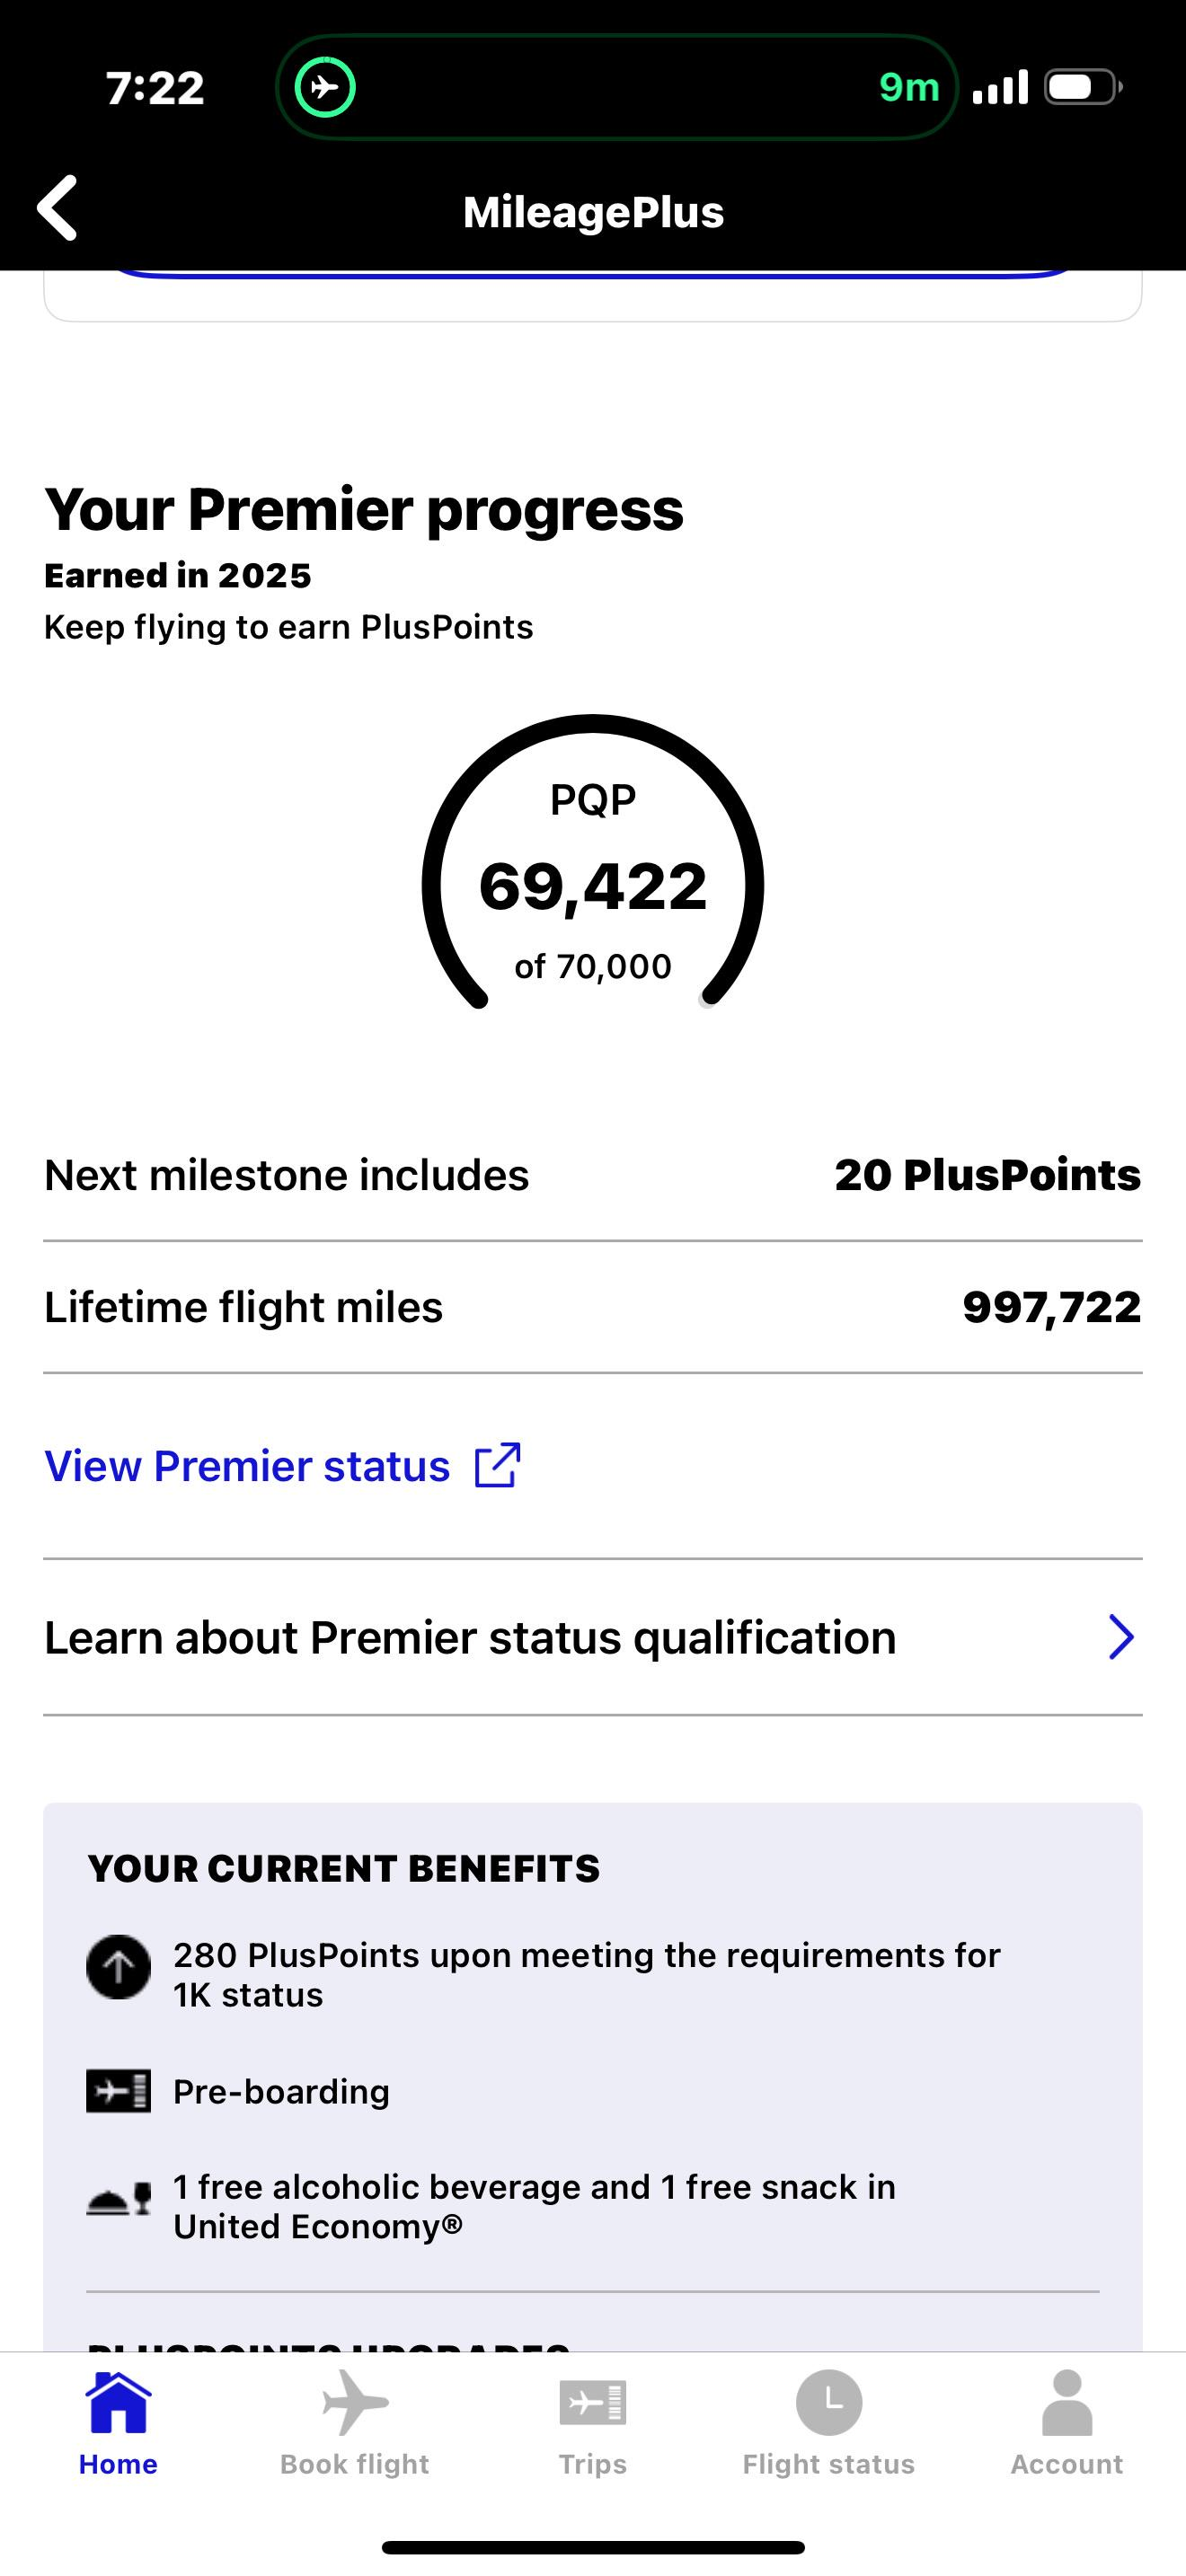Expand Learn about Premier status qualification chevron
The height and width of the screenshot is (2576, 1186).
tap(1121, 1638)
